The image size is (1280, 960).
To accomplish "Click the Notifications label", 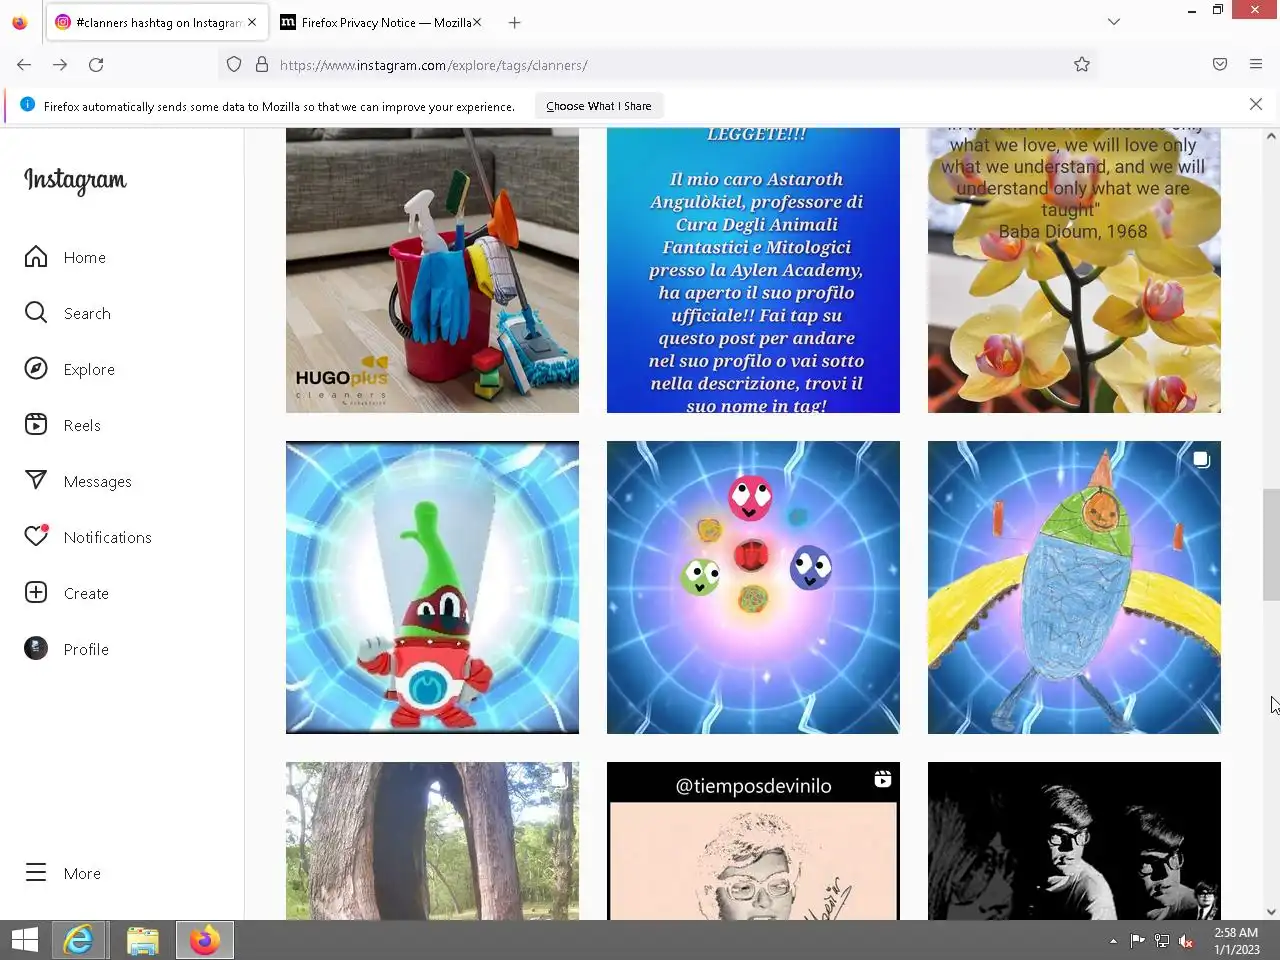I will 108,538.
